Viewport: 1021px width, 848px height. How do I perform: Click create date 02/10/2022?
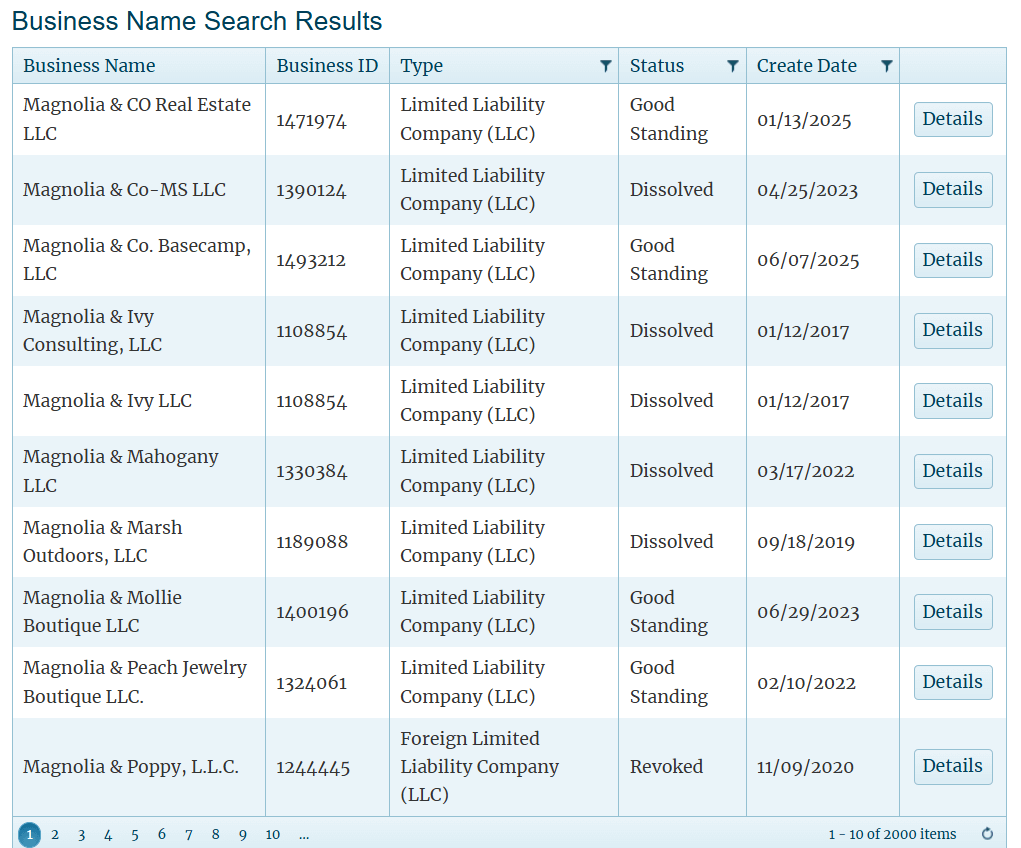click(806, 683)
